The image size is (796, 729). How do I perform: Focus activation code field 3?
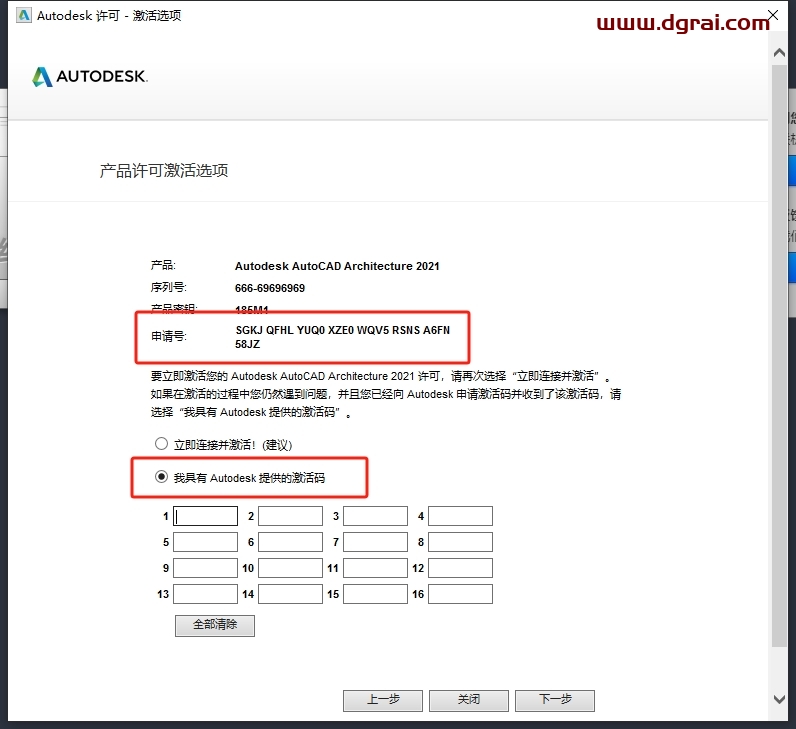point(375,516)
